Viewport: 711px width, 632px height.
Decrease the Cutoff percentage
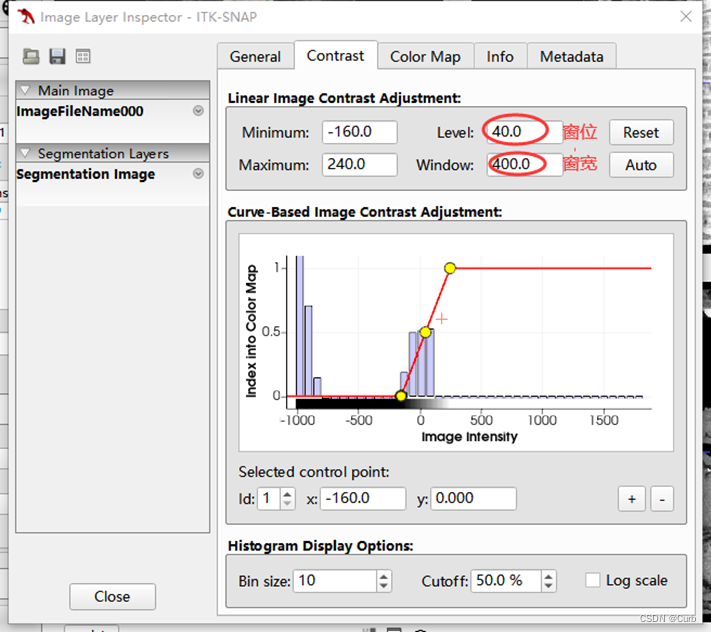pos(549,586)
